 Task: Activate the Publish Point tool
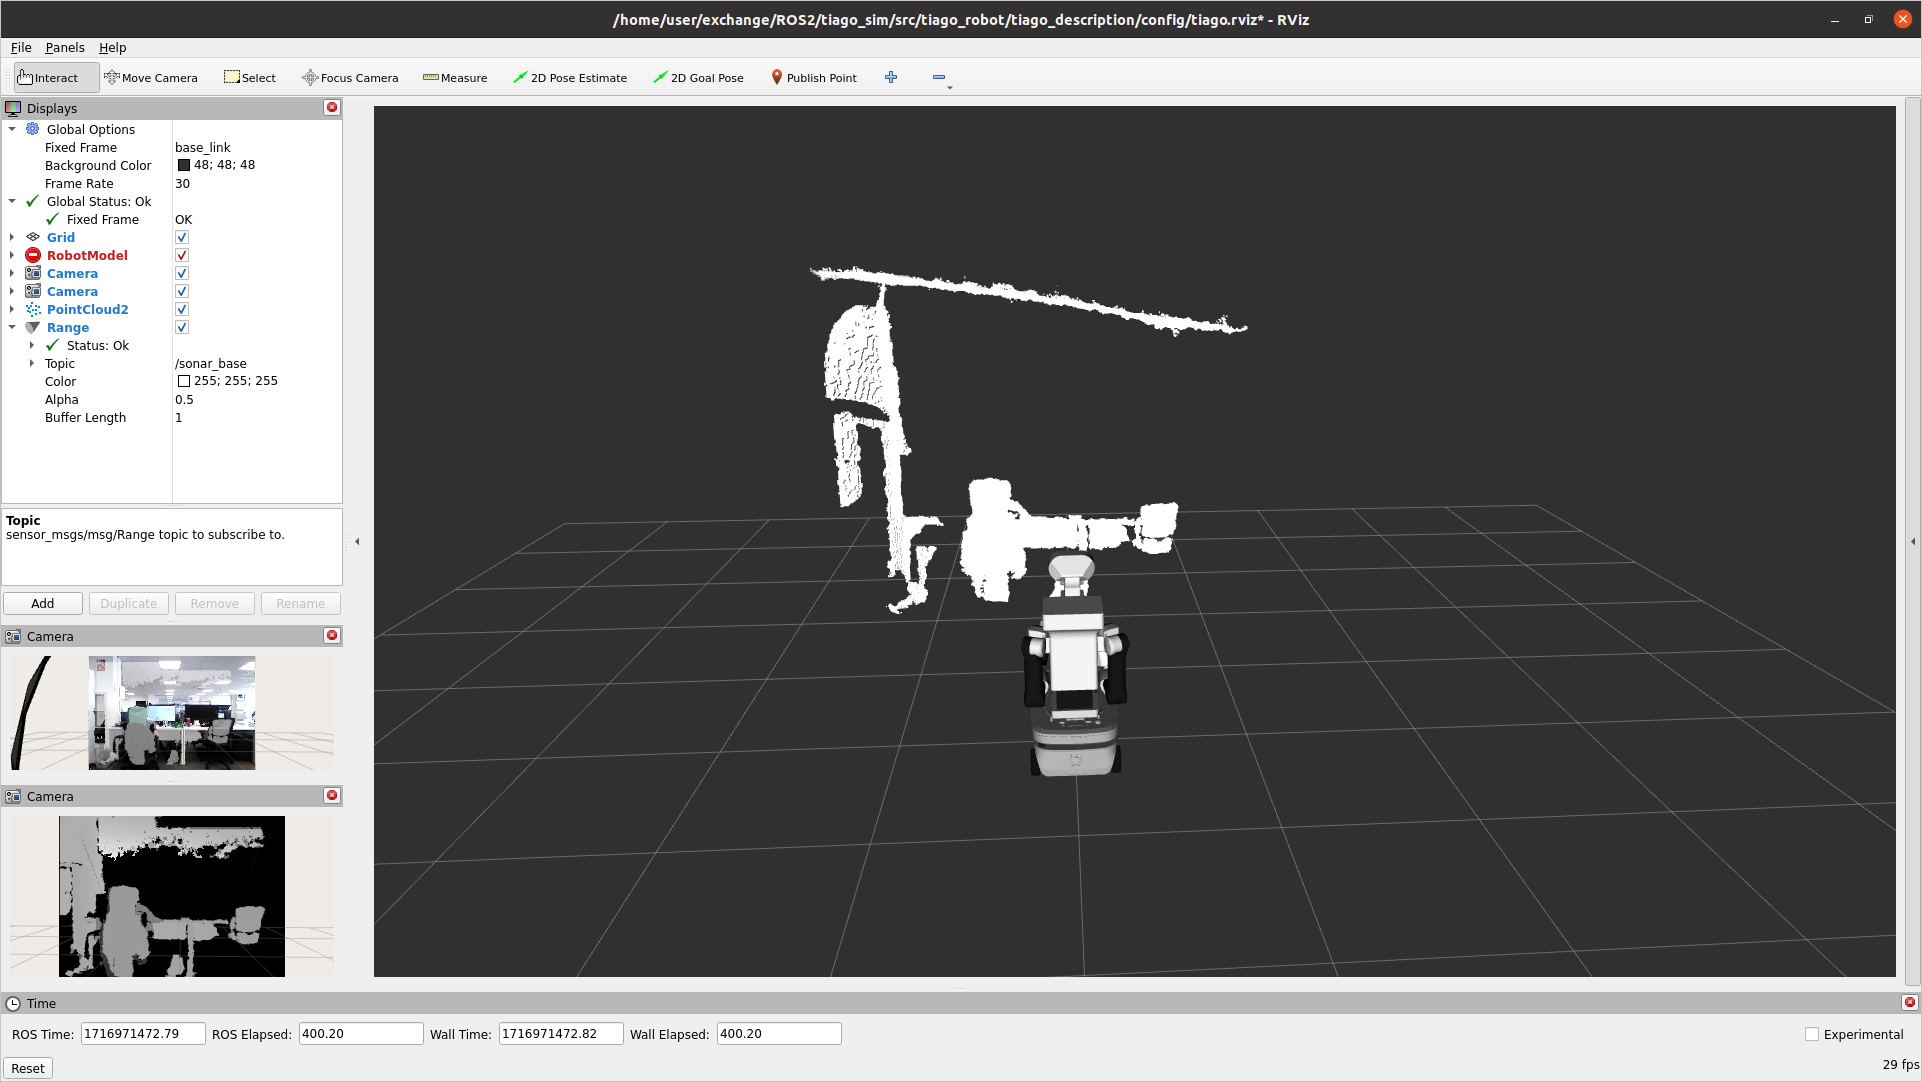pos(813,78)
